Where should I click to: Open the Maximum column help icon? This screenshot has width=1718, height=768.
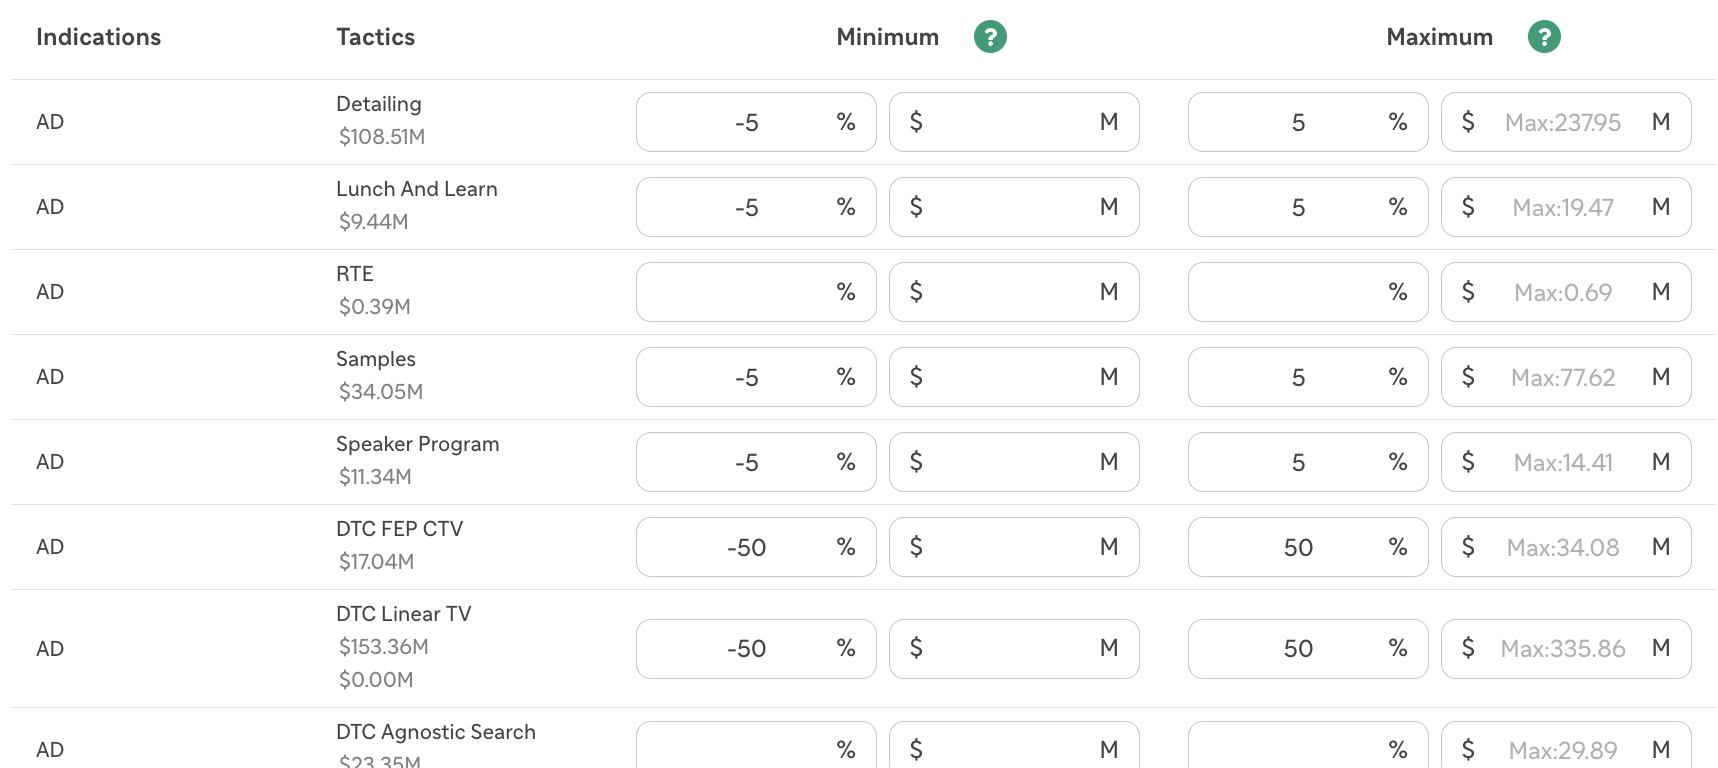tap(1544, 37)
